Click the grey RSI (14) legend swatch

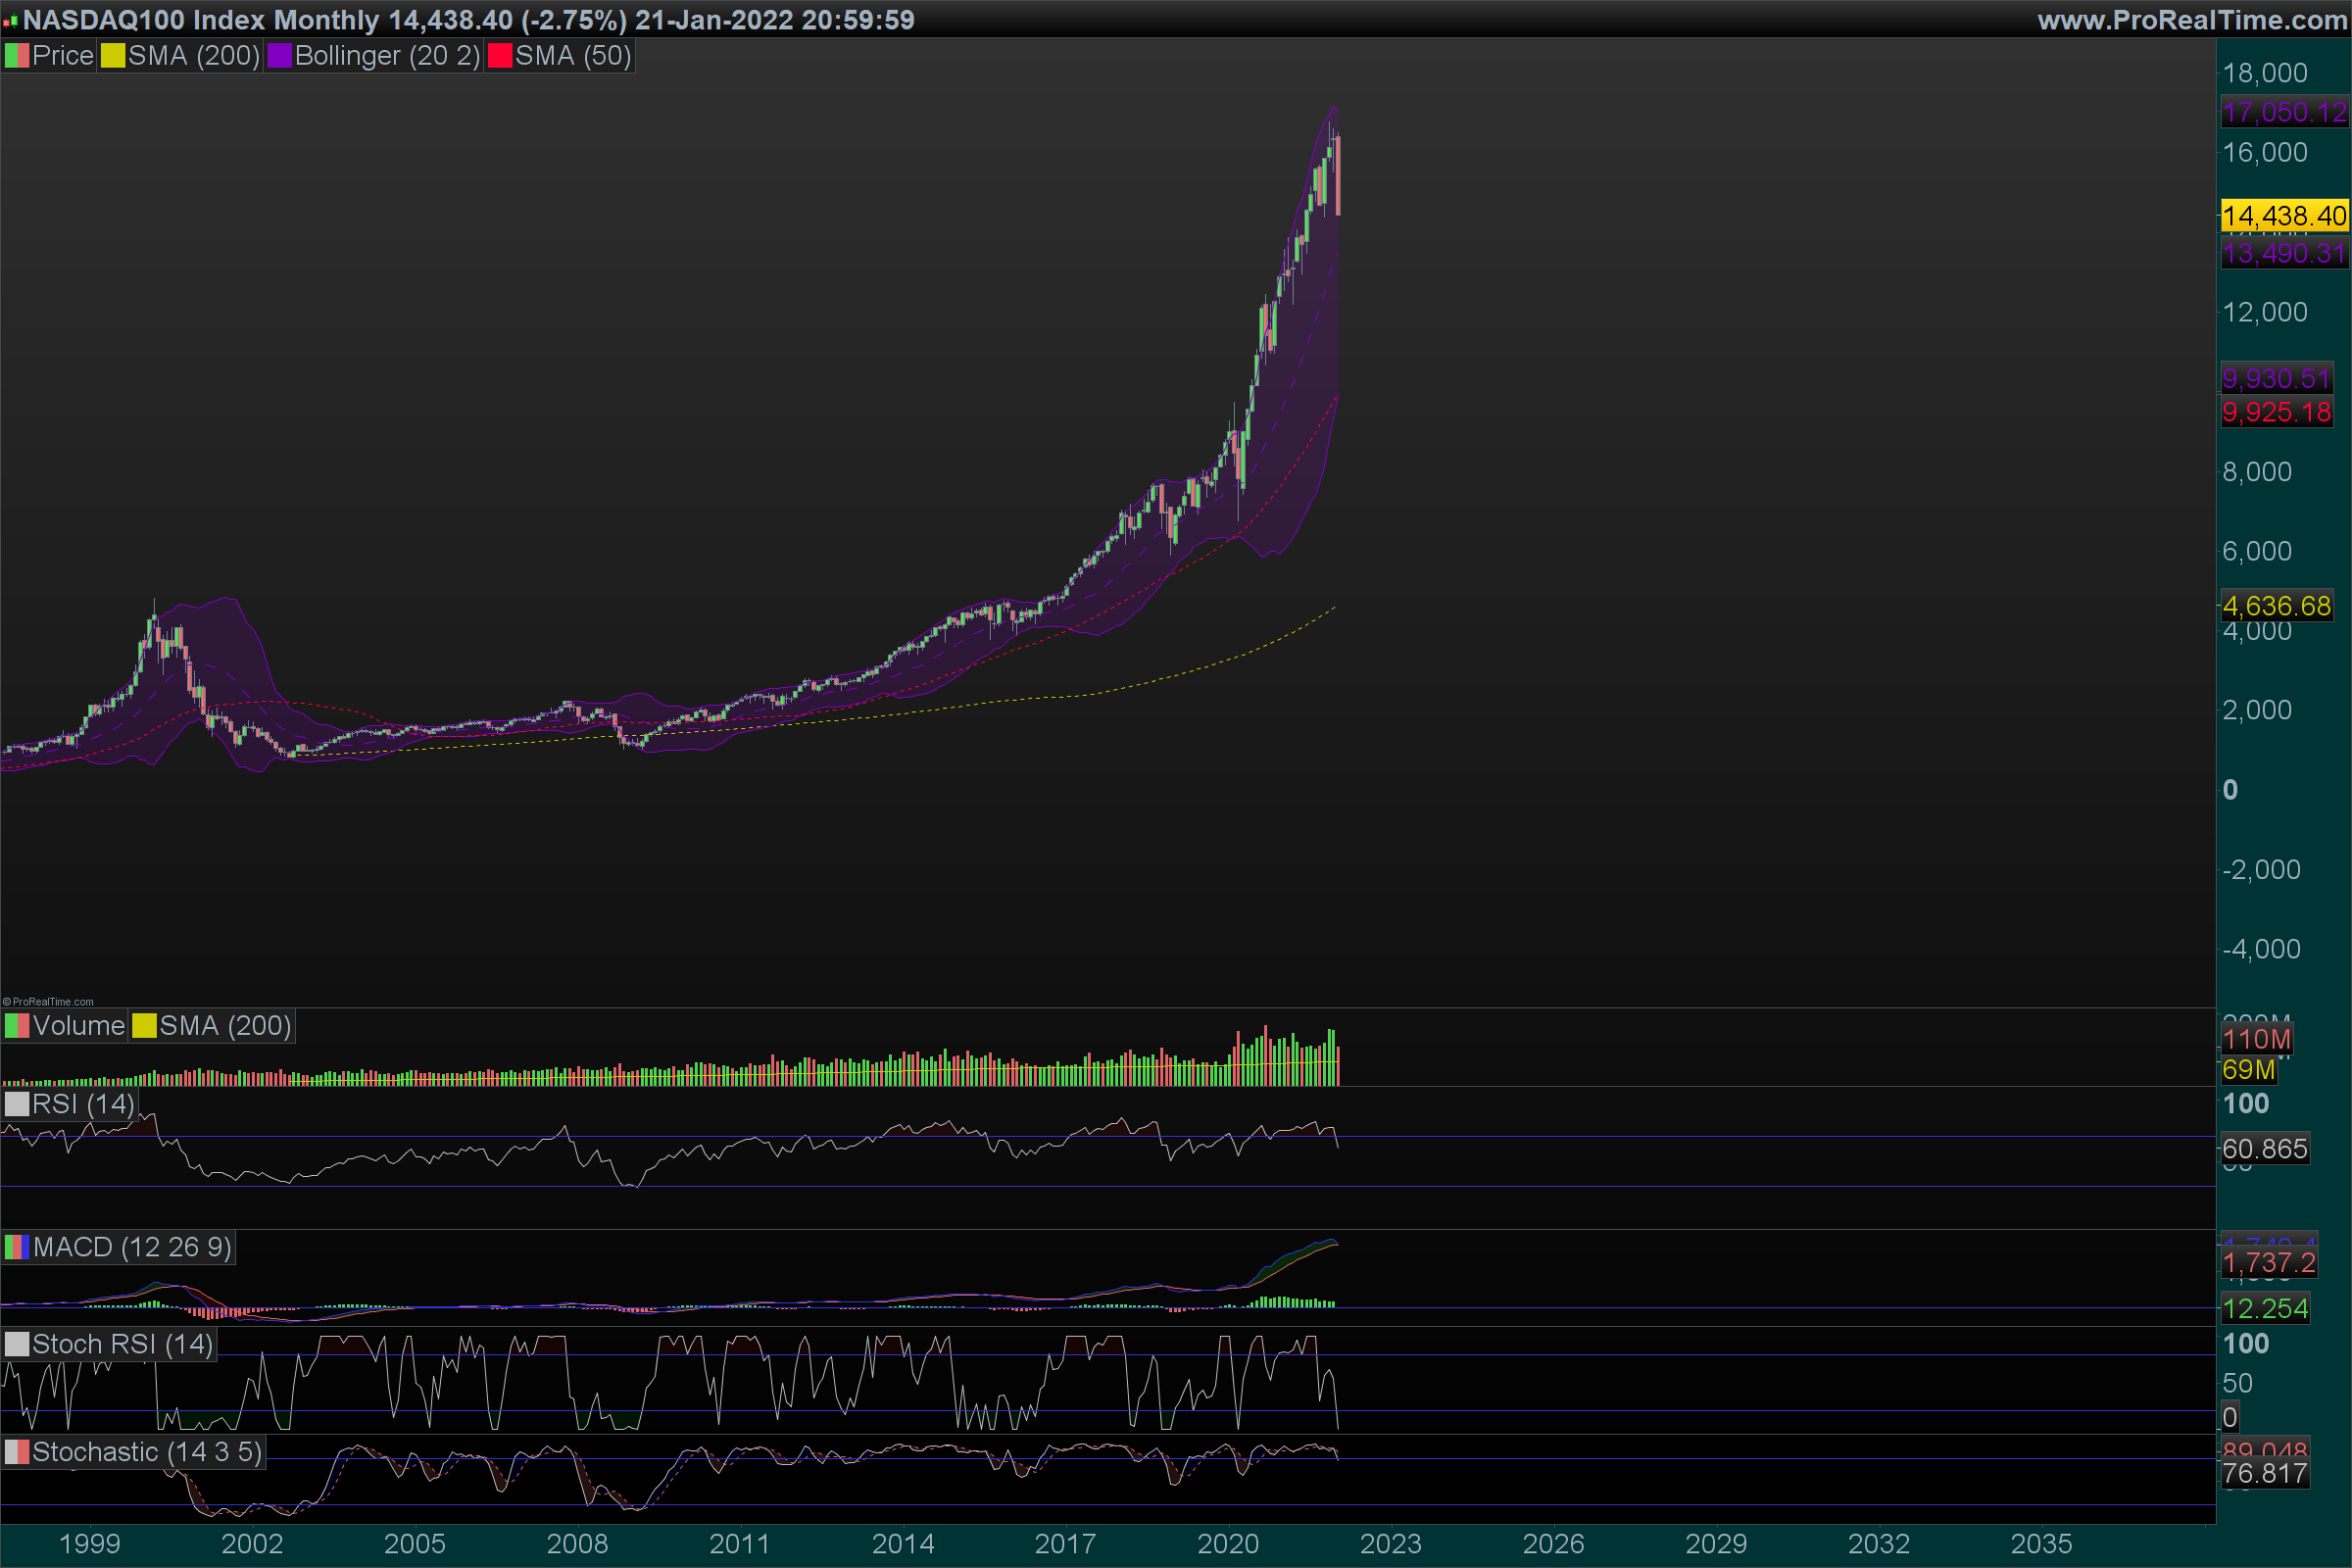17,1104
